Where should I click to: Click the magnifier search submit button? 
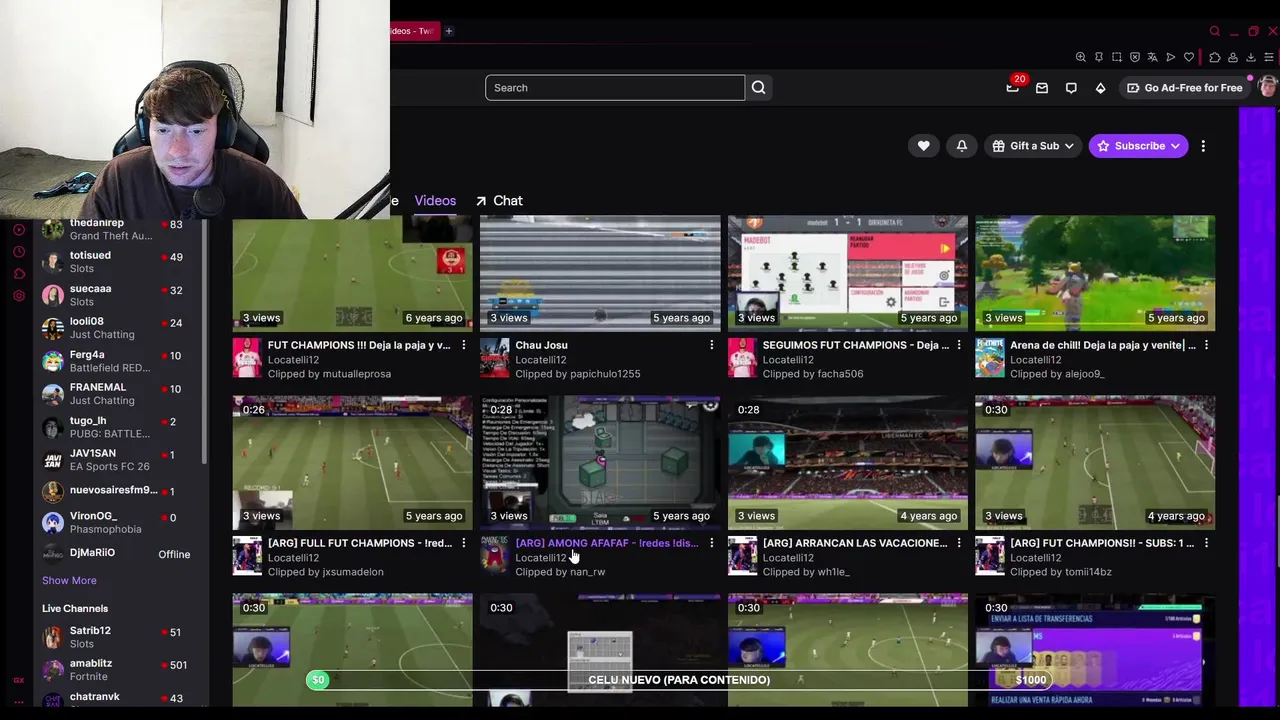point(759,88)
